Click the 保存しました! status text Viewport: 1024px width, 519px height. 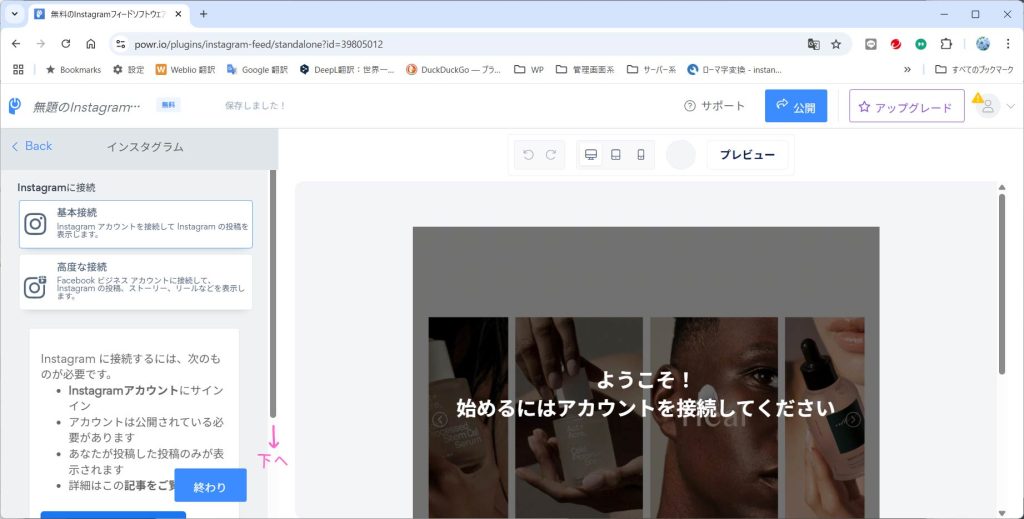255,105
